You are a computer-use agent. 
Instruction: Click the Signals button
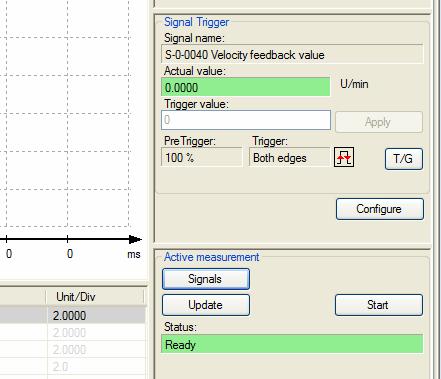205,279
